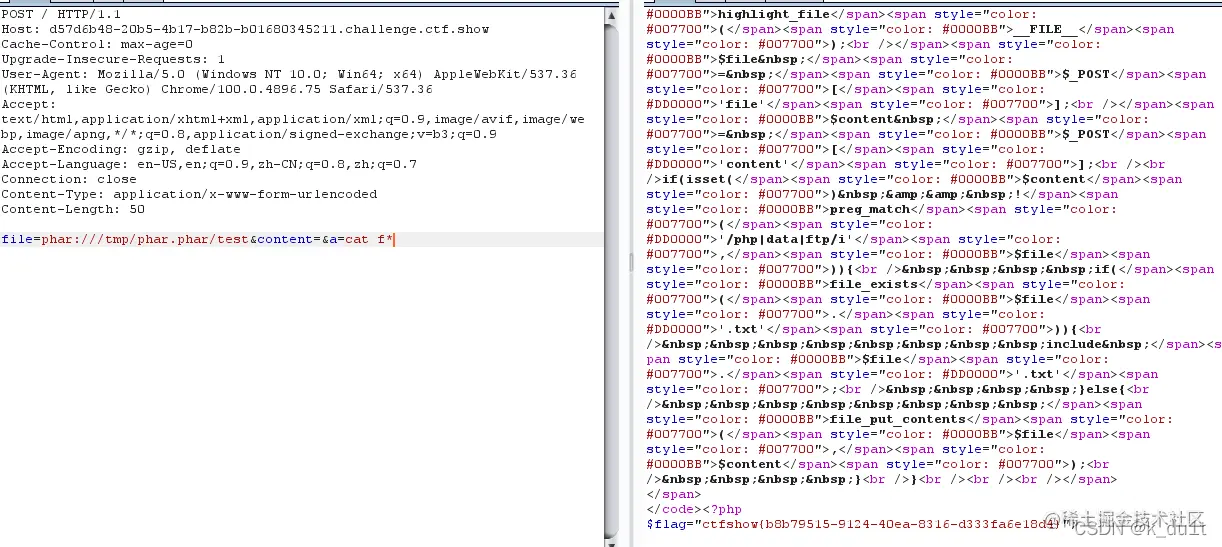1222x547 pixels.
Task: Click the line starting "bp,image/apng,*/*;q=0.8"
Action: tap(249, 134)
